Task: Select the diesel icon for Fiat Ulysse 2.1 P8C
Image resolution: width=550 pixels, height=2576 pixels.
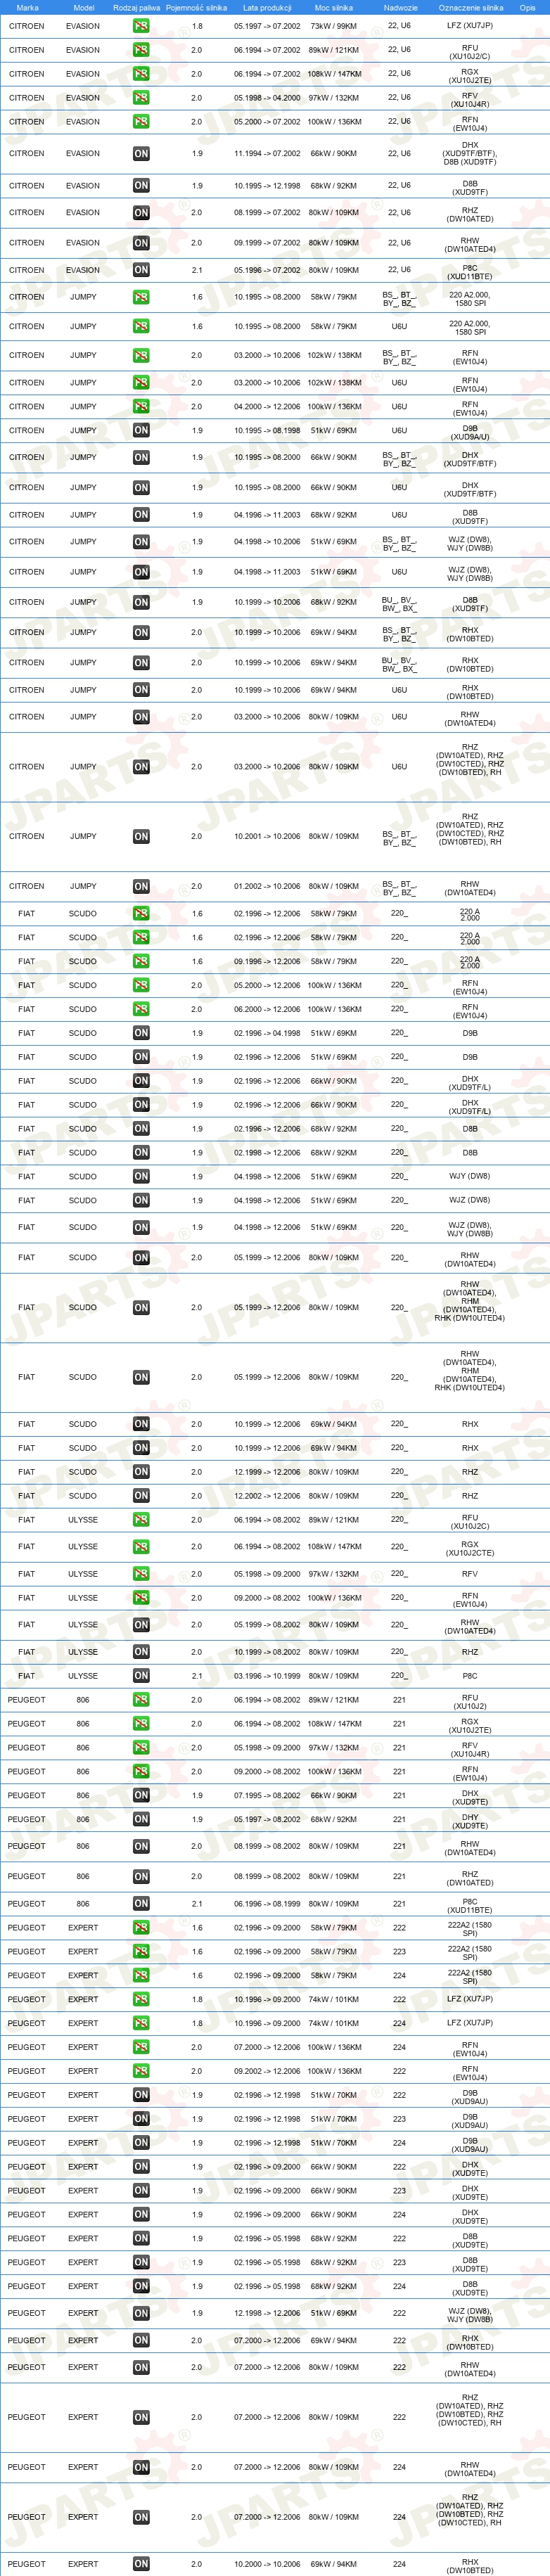Action: tap(141, 1675)
